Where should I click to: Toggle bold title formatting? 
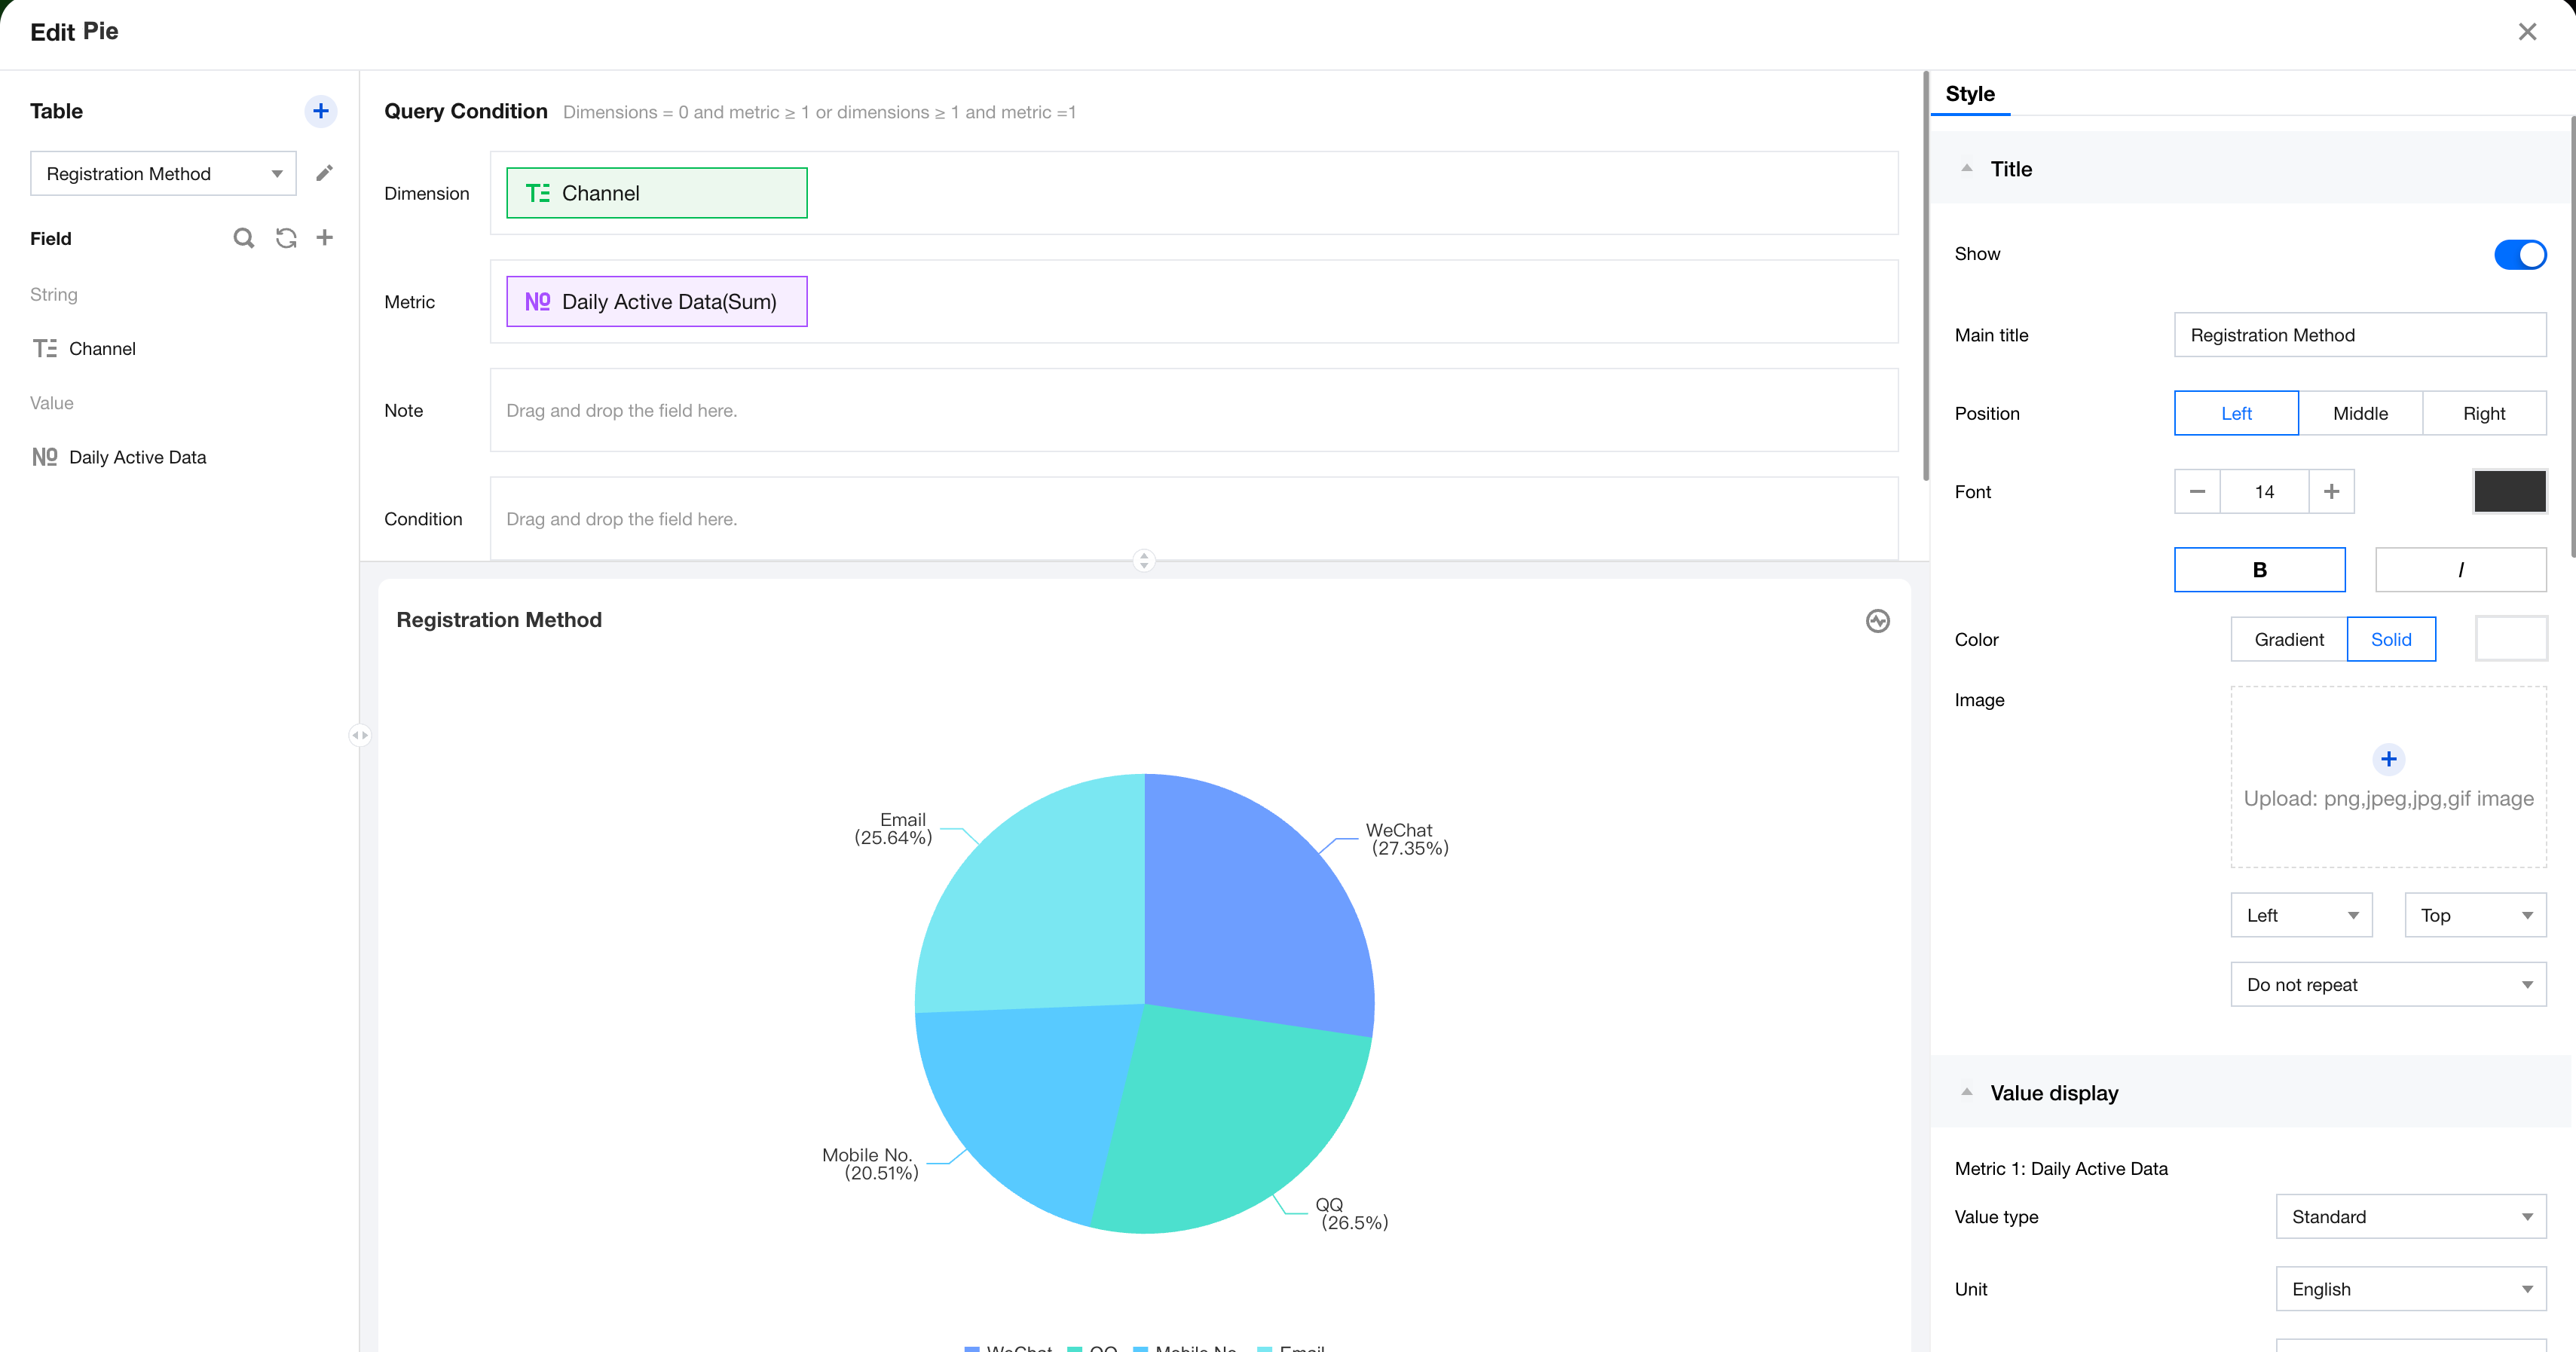[2259, 570]
